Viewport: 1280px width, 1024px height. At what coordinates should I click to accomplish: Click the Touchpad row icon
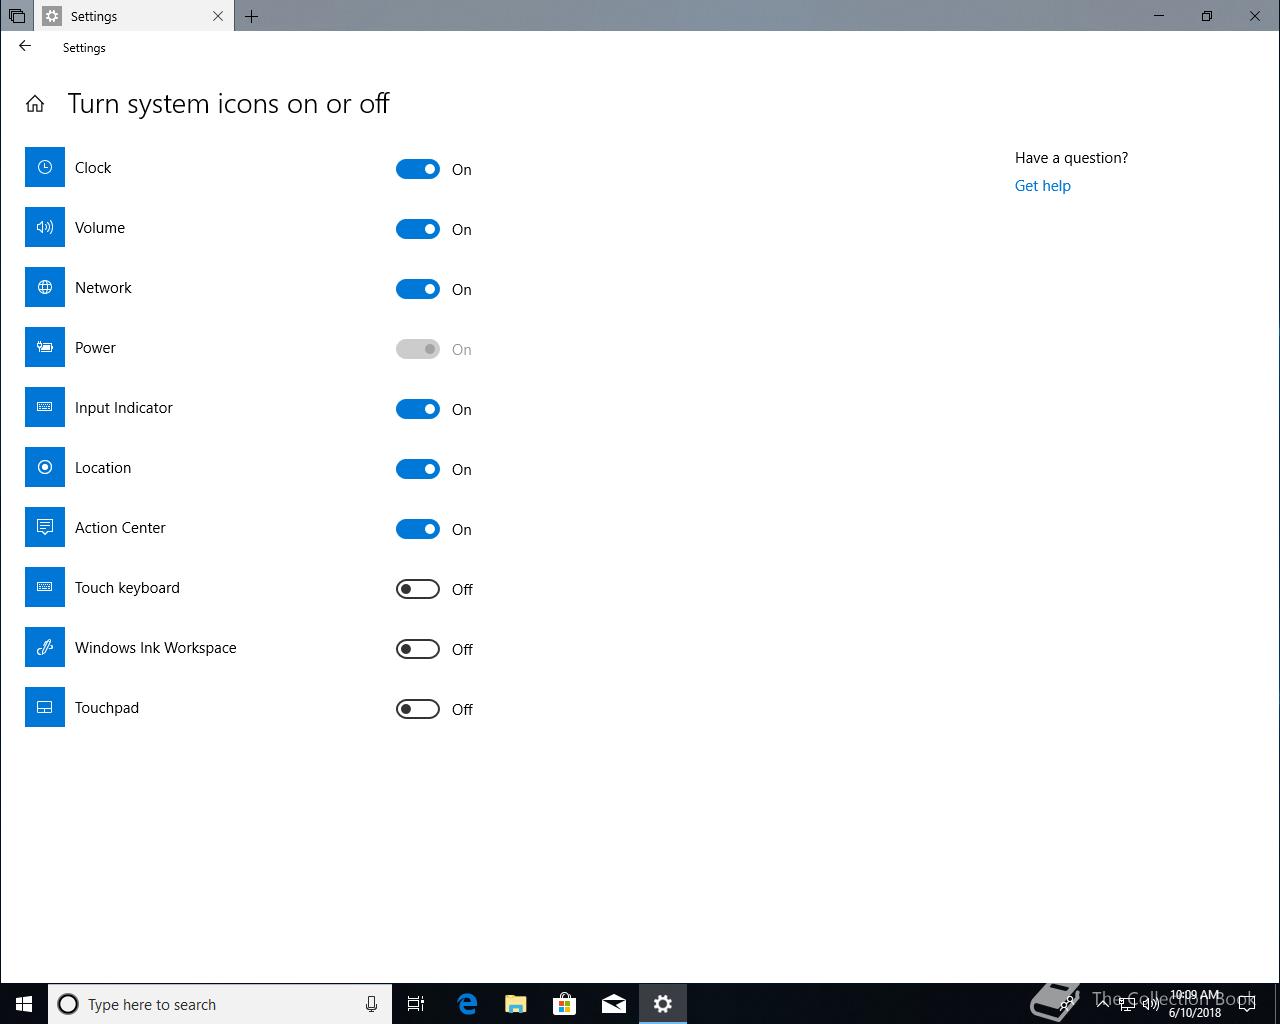click(x=45, y=708)
